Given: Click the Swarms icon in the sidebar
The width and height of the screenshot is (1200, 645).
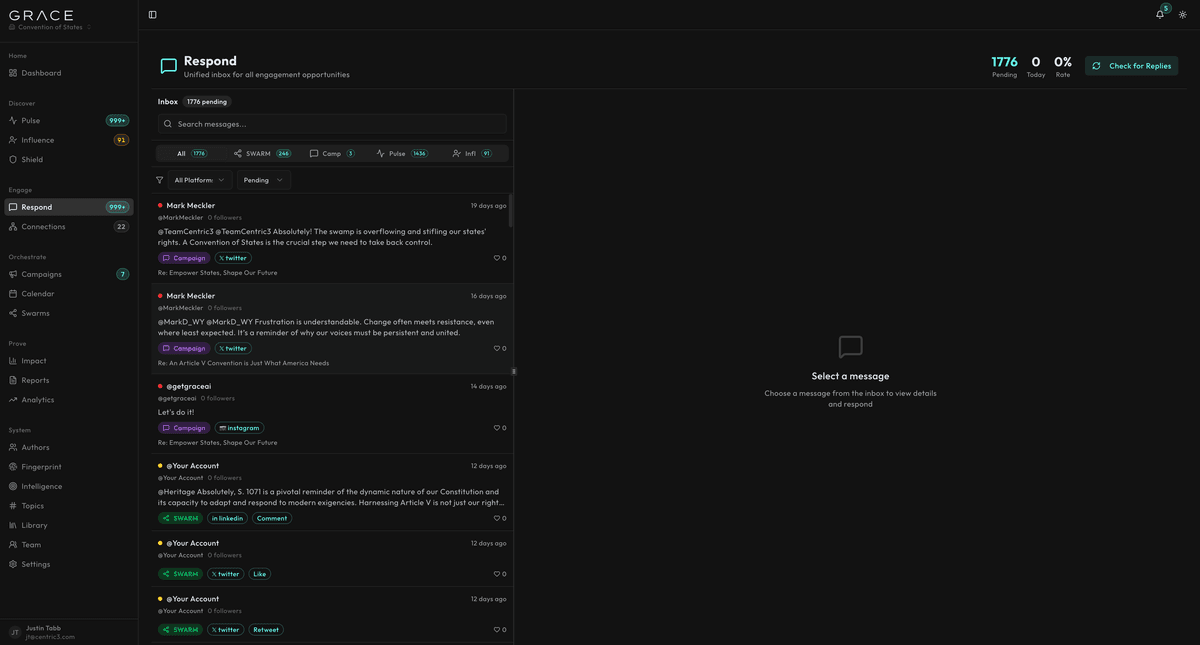Looking at the screenshot, I should coord(13,312).
